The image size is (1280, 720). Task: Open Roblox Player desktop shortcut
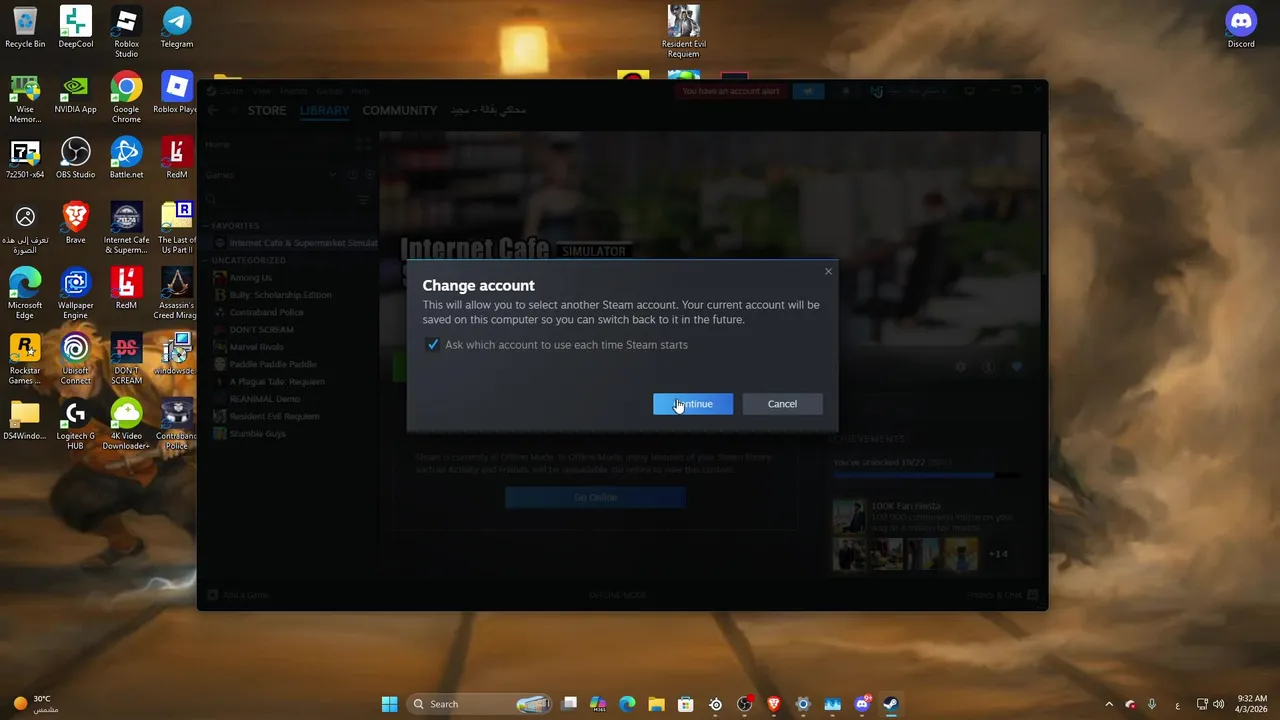pos(177,93)
